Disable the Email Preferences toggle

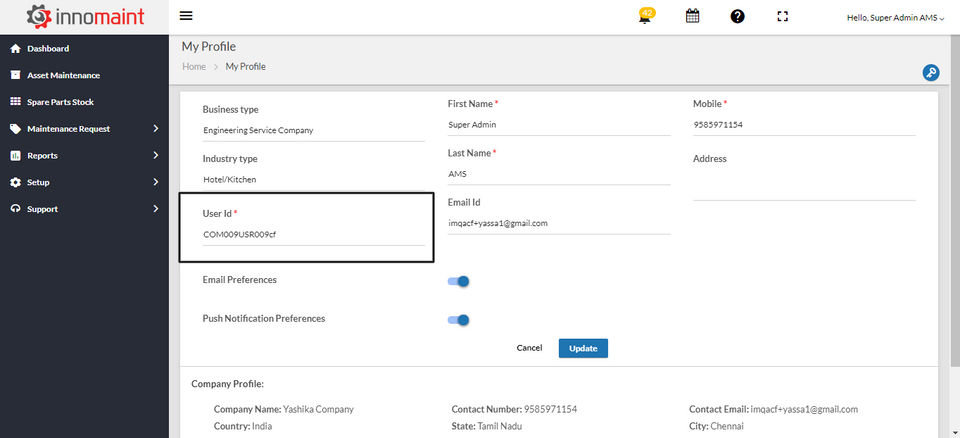(459, 281)
